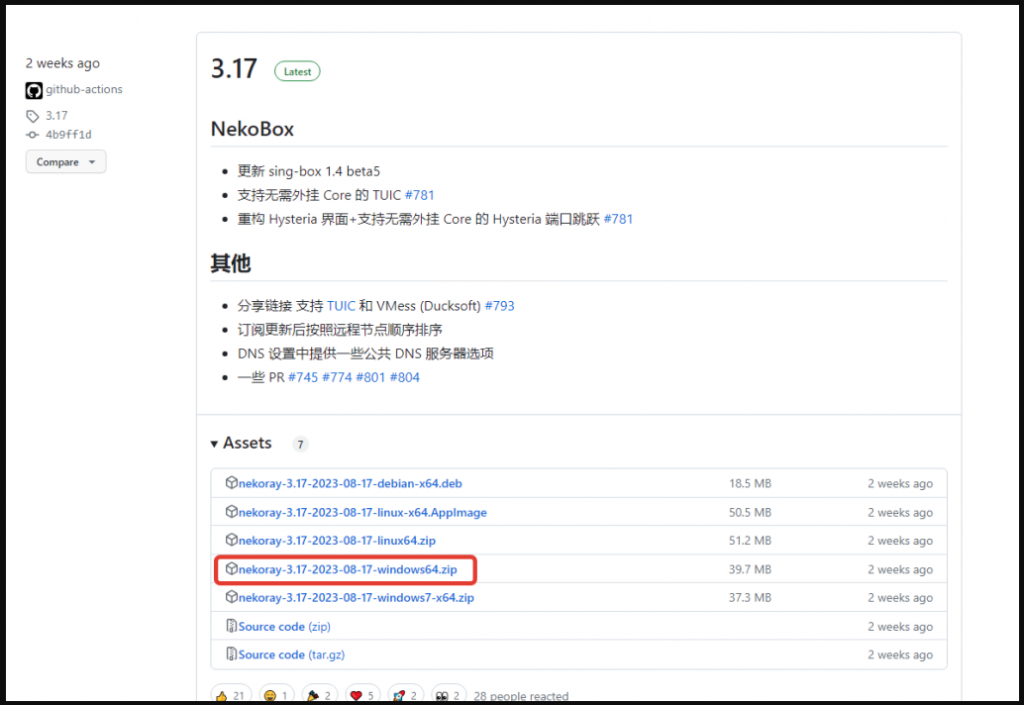Screen dimensions: 1024x705
Task: Download nekoray-3.17-2023-08-17-linux64.zip
Action: 337,540
